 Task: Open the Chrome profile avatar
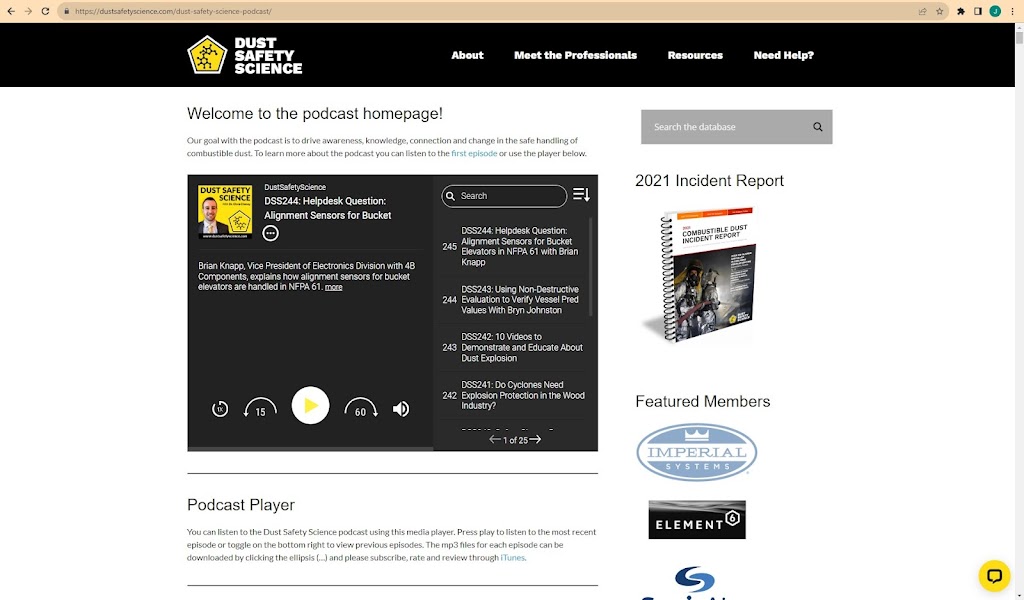point(995,11)
